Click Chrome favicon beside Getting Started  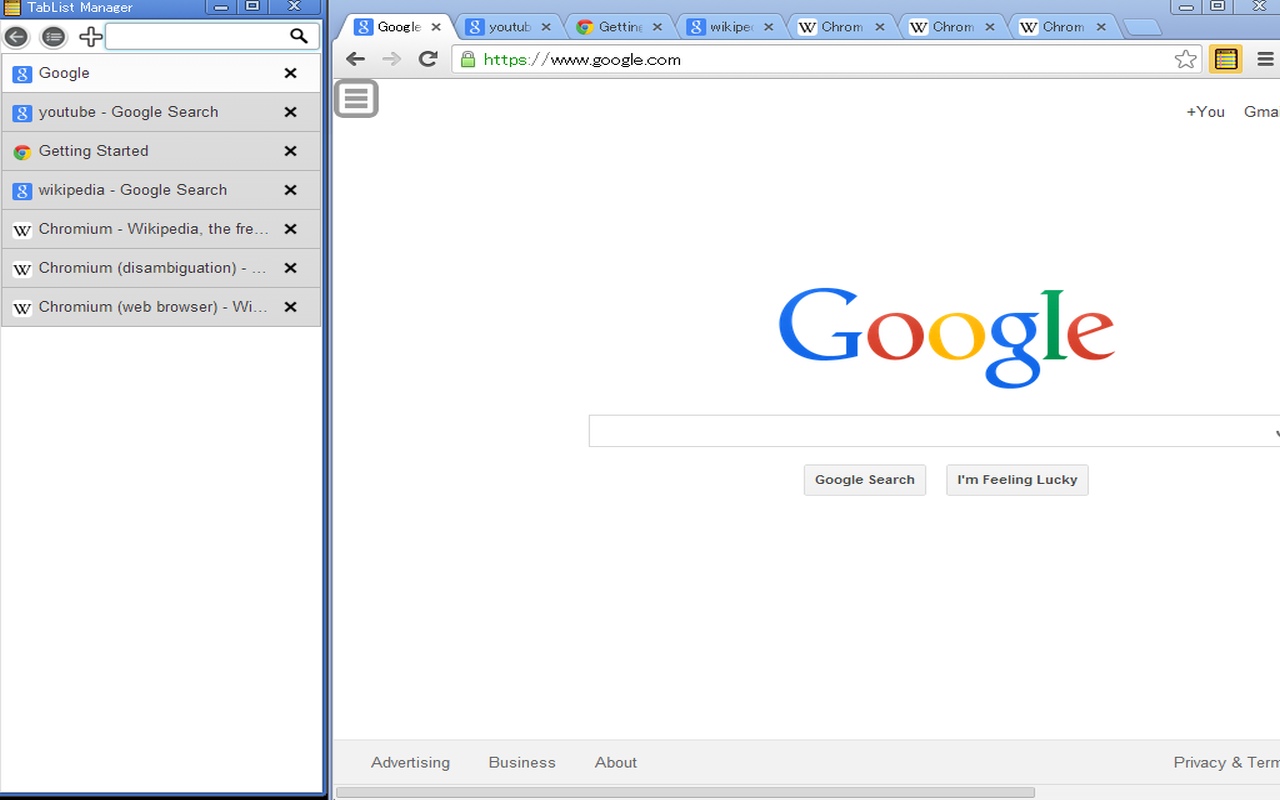click(x=22, y=152)
